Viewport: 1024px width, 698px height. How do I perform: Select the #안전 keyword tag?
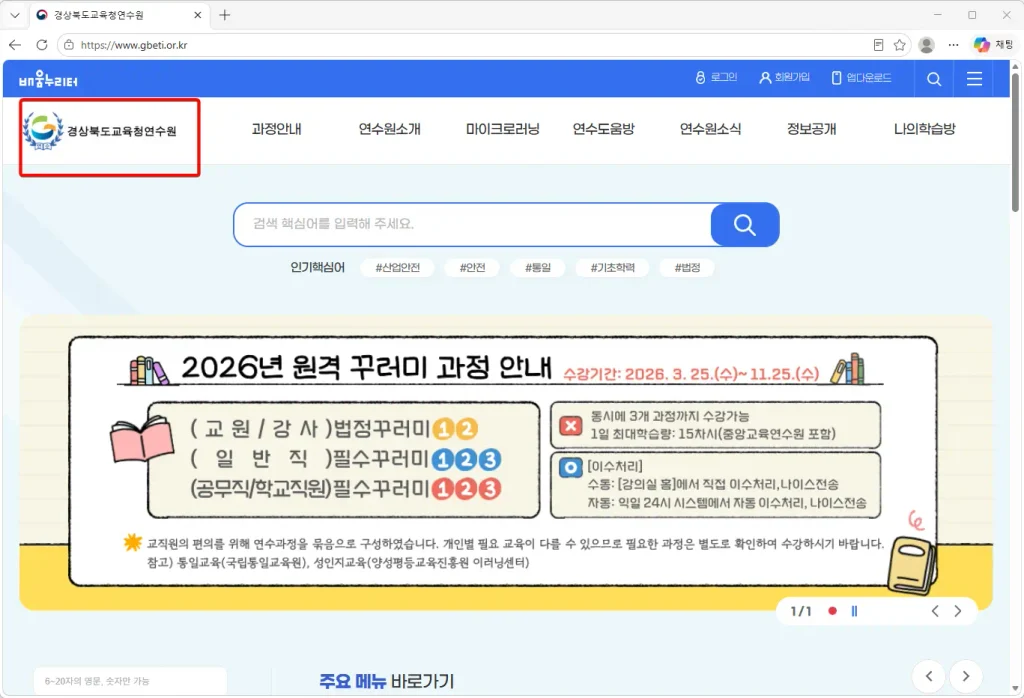(x=472, y=268)
